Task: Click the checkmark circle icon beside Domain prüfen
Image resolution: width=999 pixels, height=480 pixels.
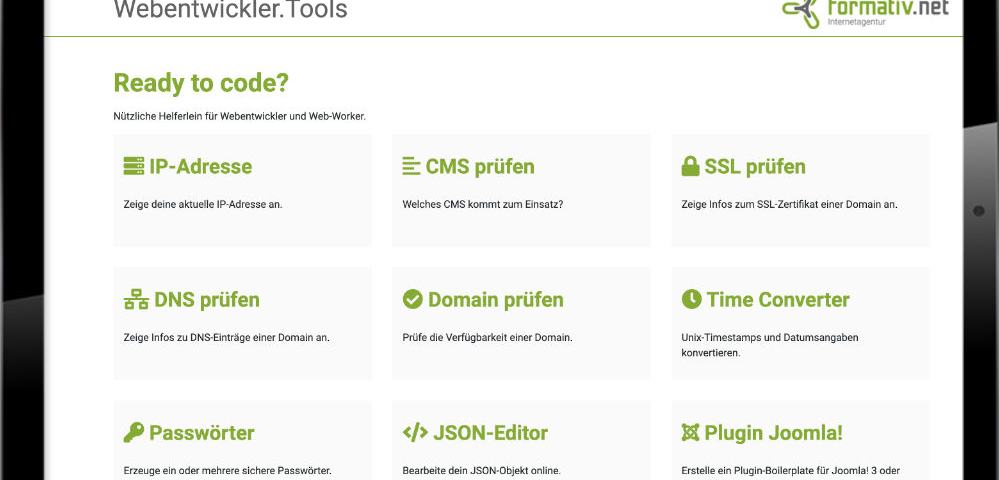Action: point(412,300)
